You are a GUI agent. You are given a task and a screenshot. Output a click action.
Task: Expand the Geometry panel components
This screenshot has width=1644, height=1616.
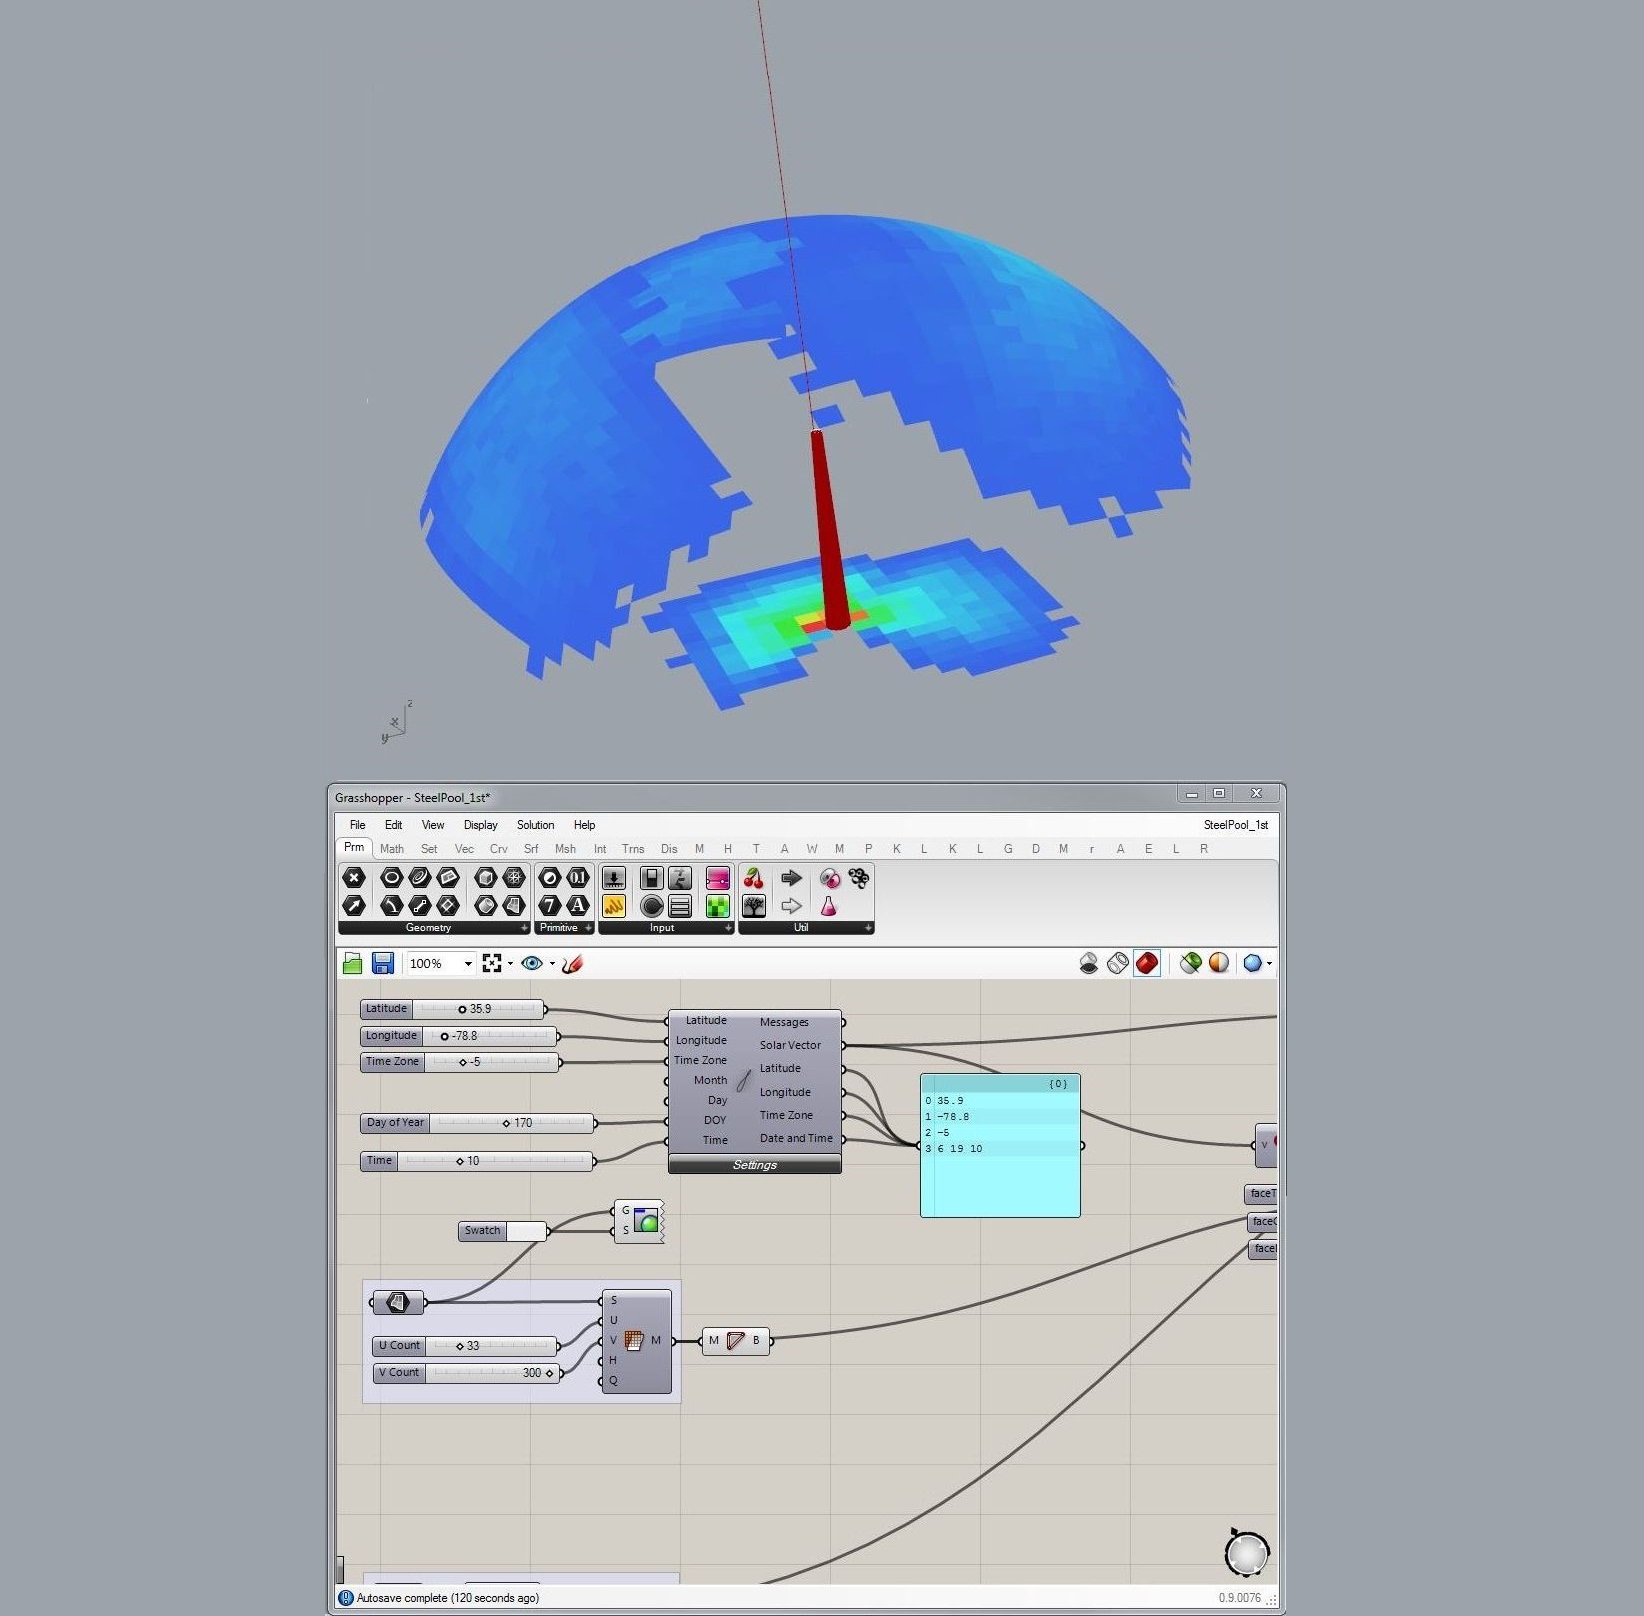(524, 928)
